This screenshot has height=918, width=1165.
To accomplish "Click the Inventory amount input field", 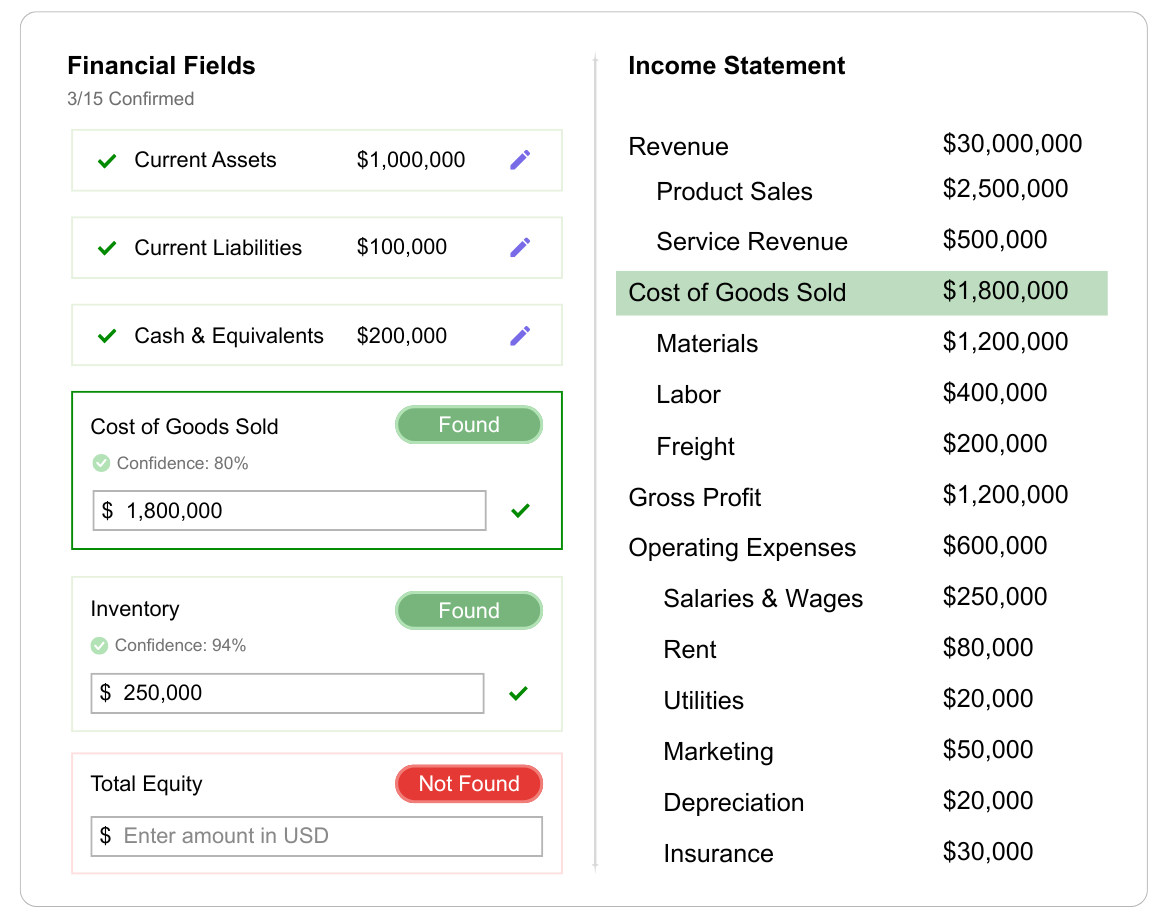I will pyautogui.click(x=288, y=693).
